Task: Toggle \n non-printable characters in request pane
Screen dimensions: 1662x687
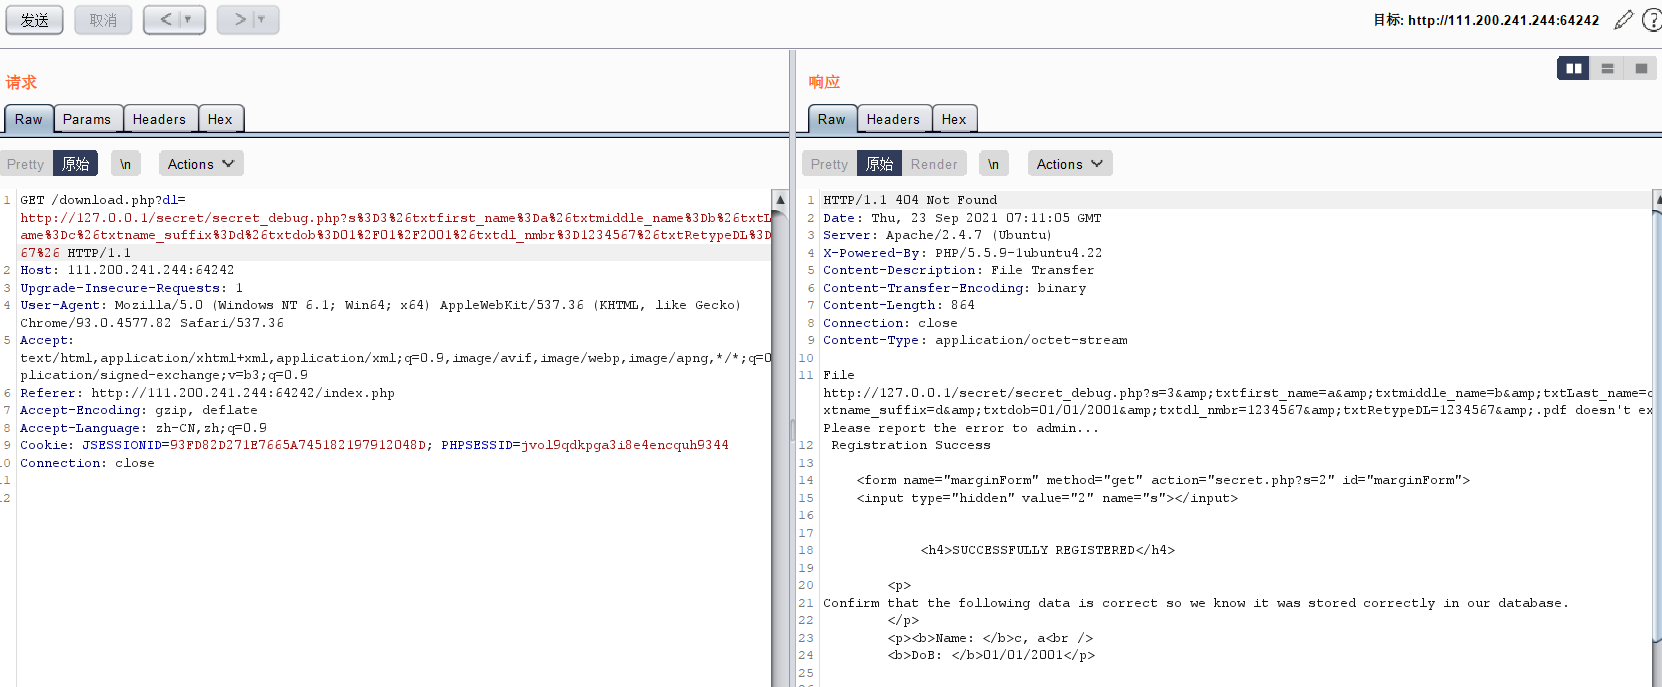Action: pyautogui.click(x=125, y=164)
